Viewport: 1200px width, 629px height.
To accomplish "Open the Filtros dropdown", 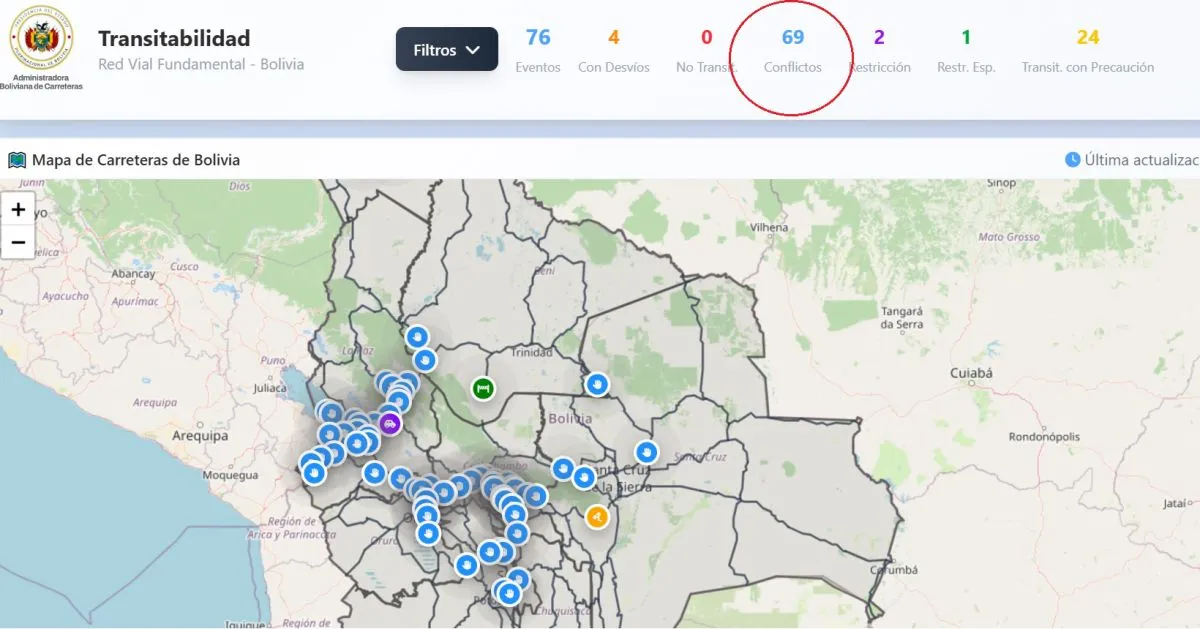I will click(x=446, y=49).
